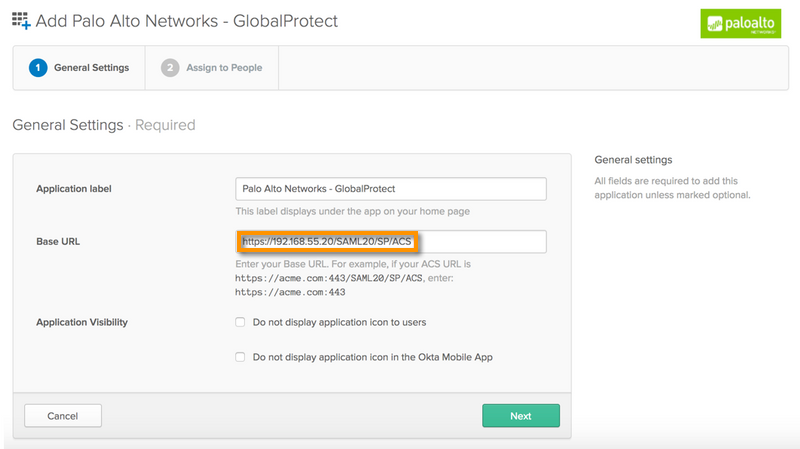Click the 'This label displays under the app' hint
Viewport: 800px width, 449px height.
(352, 211)
